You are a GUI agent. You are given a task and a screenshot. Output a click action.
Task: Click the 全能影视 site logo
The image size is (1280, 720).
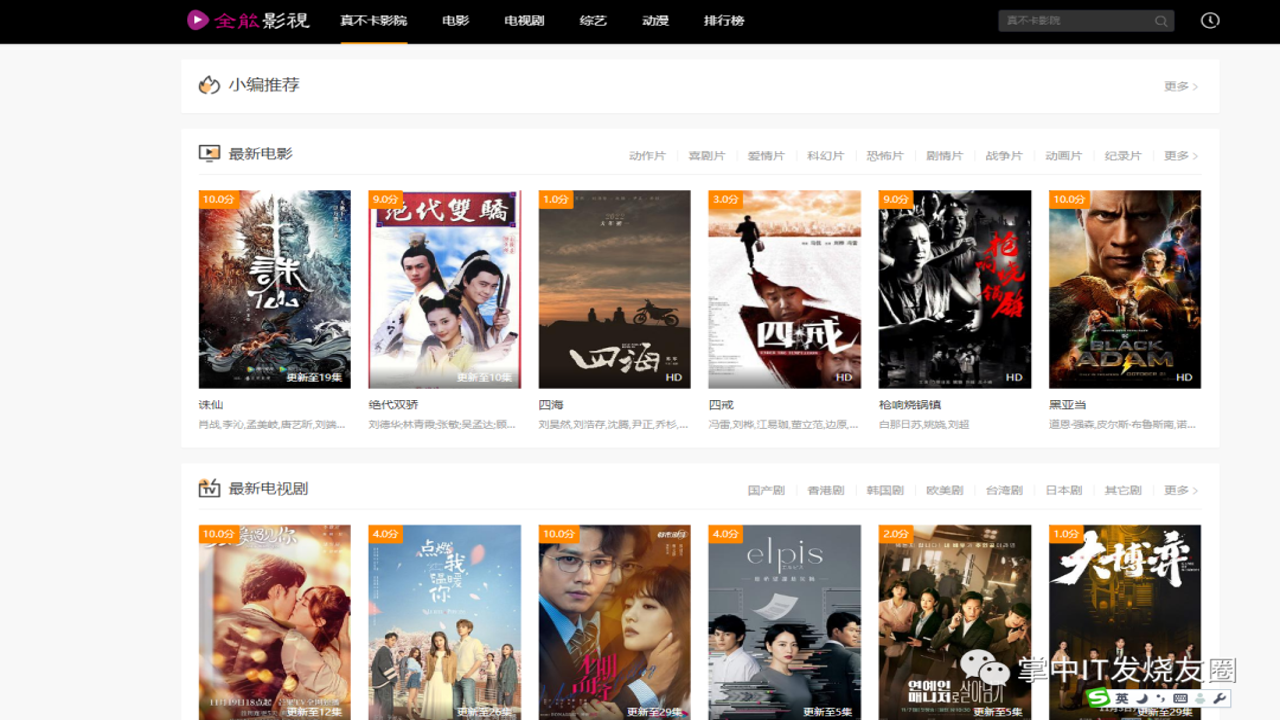coord(248,20)
